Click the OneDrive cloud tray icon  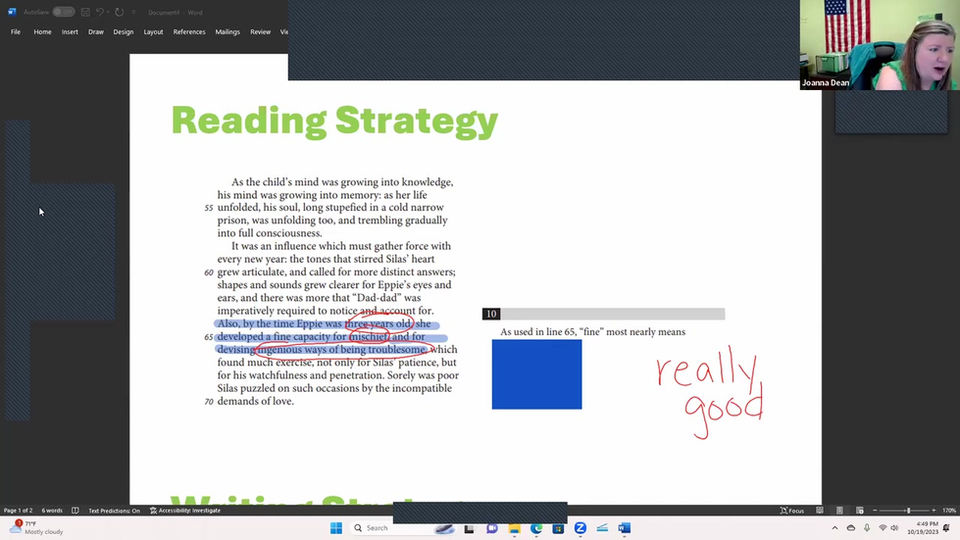coord(851,528)
